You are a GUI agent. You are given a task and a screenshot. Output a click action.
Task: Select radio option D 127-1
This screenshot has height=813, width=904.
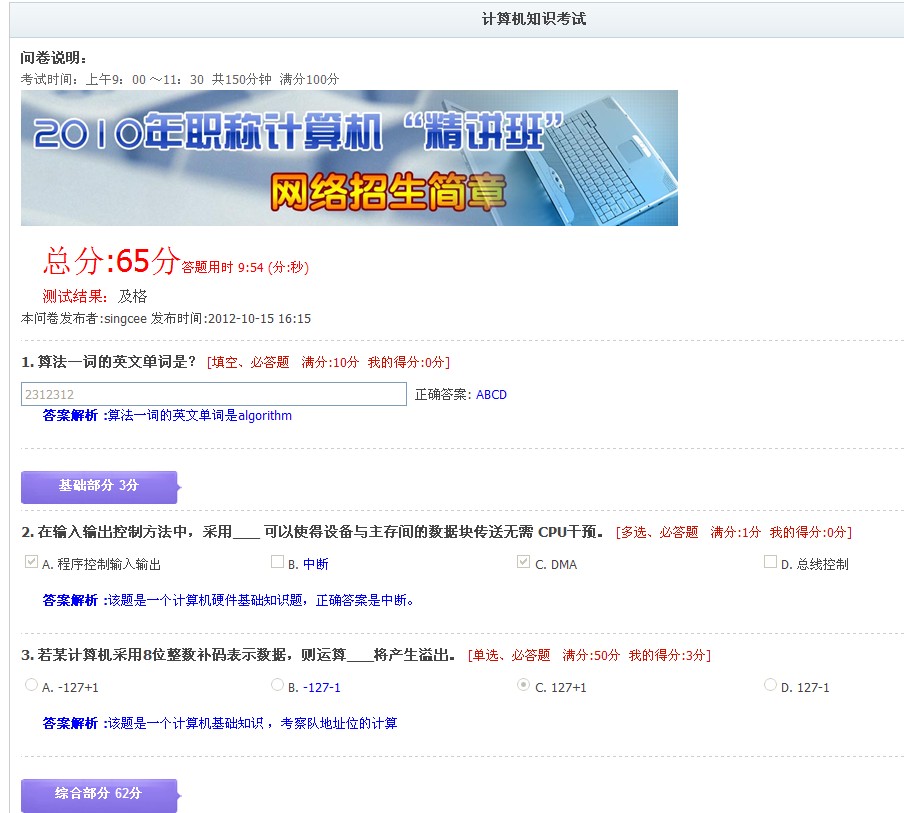click(770, 684)
